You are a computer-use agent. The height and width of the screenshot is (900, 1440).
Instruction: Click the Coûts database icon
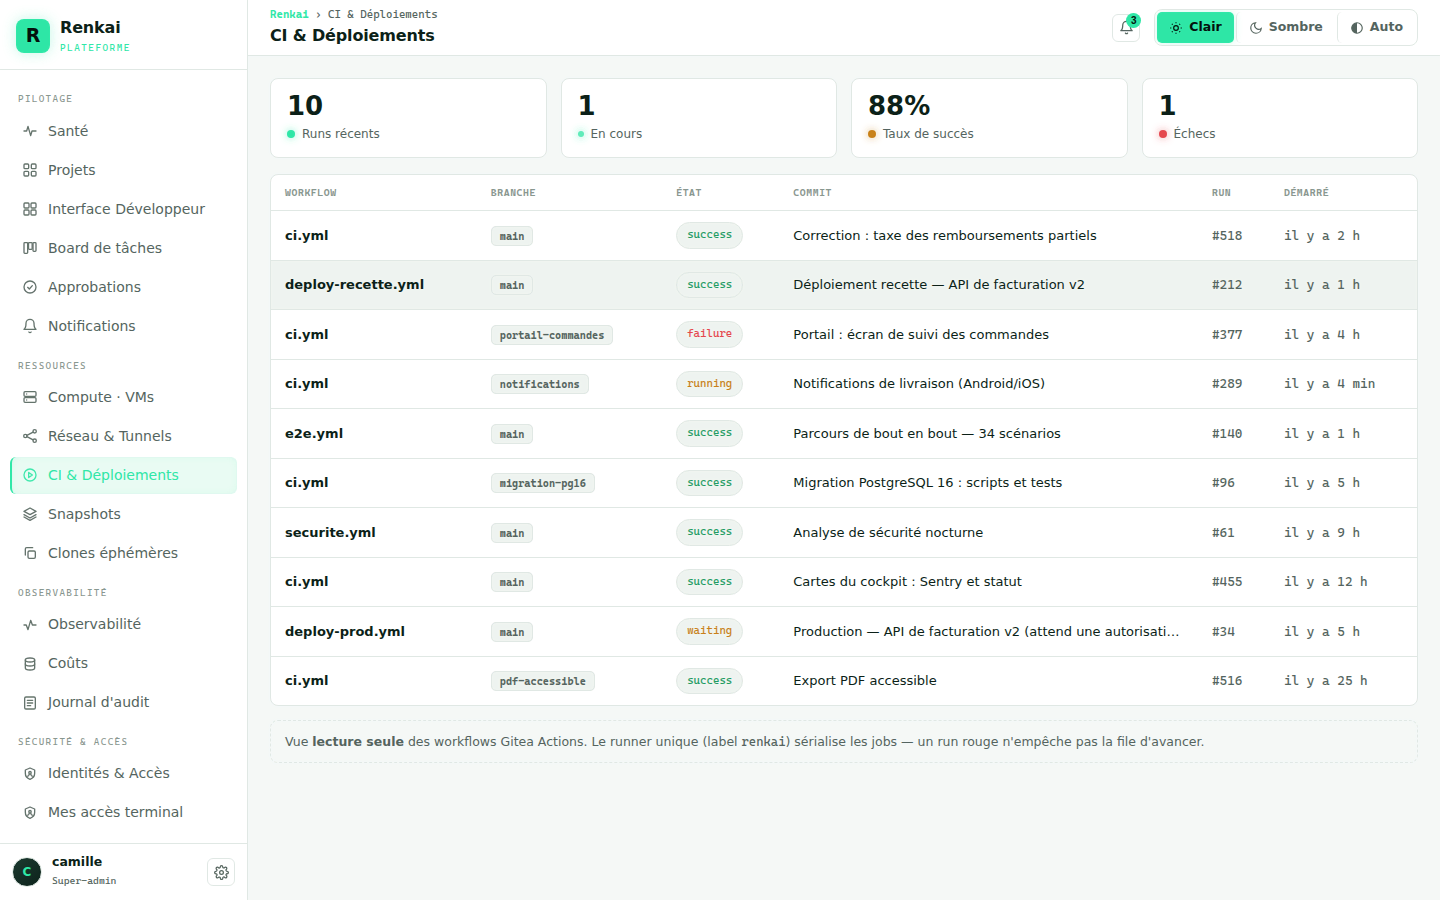point(30,663)
